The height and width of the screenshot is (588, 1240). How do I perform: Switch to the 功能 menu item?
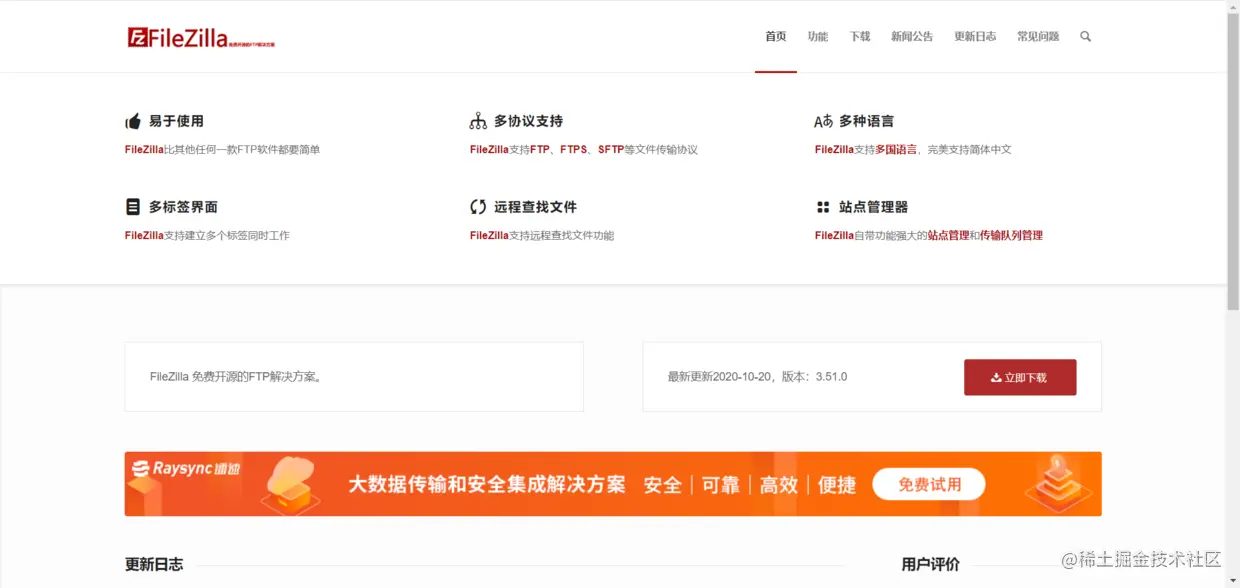[818, 36]
